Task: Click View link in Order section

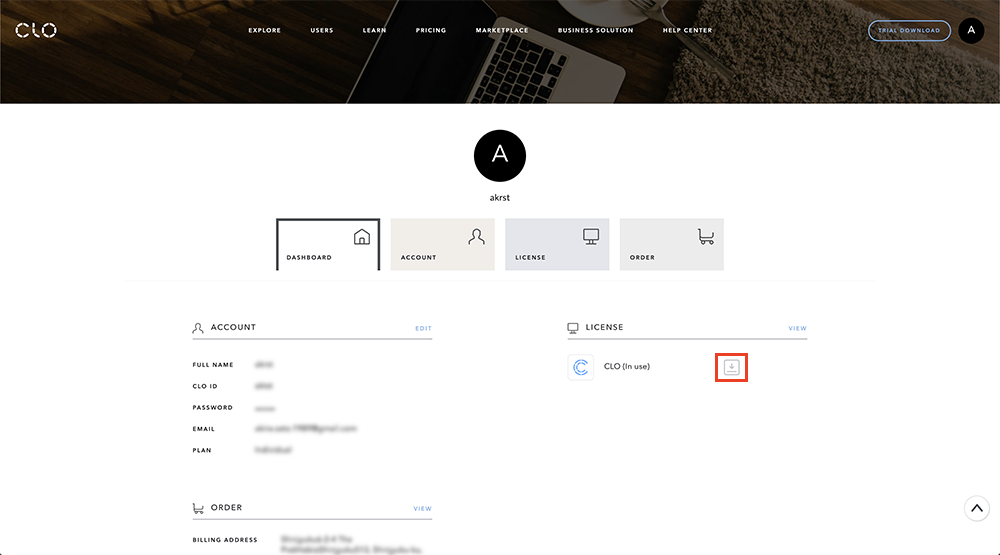Action: click(423, 509)
